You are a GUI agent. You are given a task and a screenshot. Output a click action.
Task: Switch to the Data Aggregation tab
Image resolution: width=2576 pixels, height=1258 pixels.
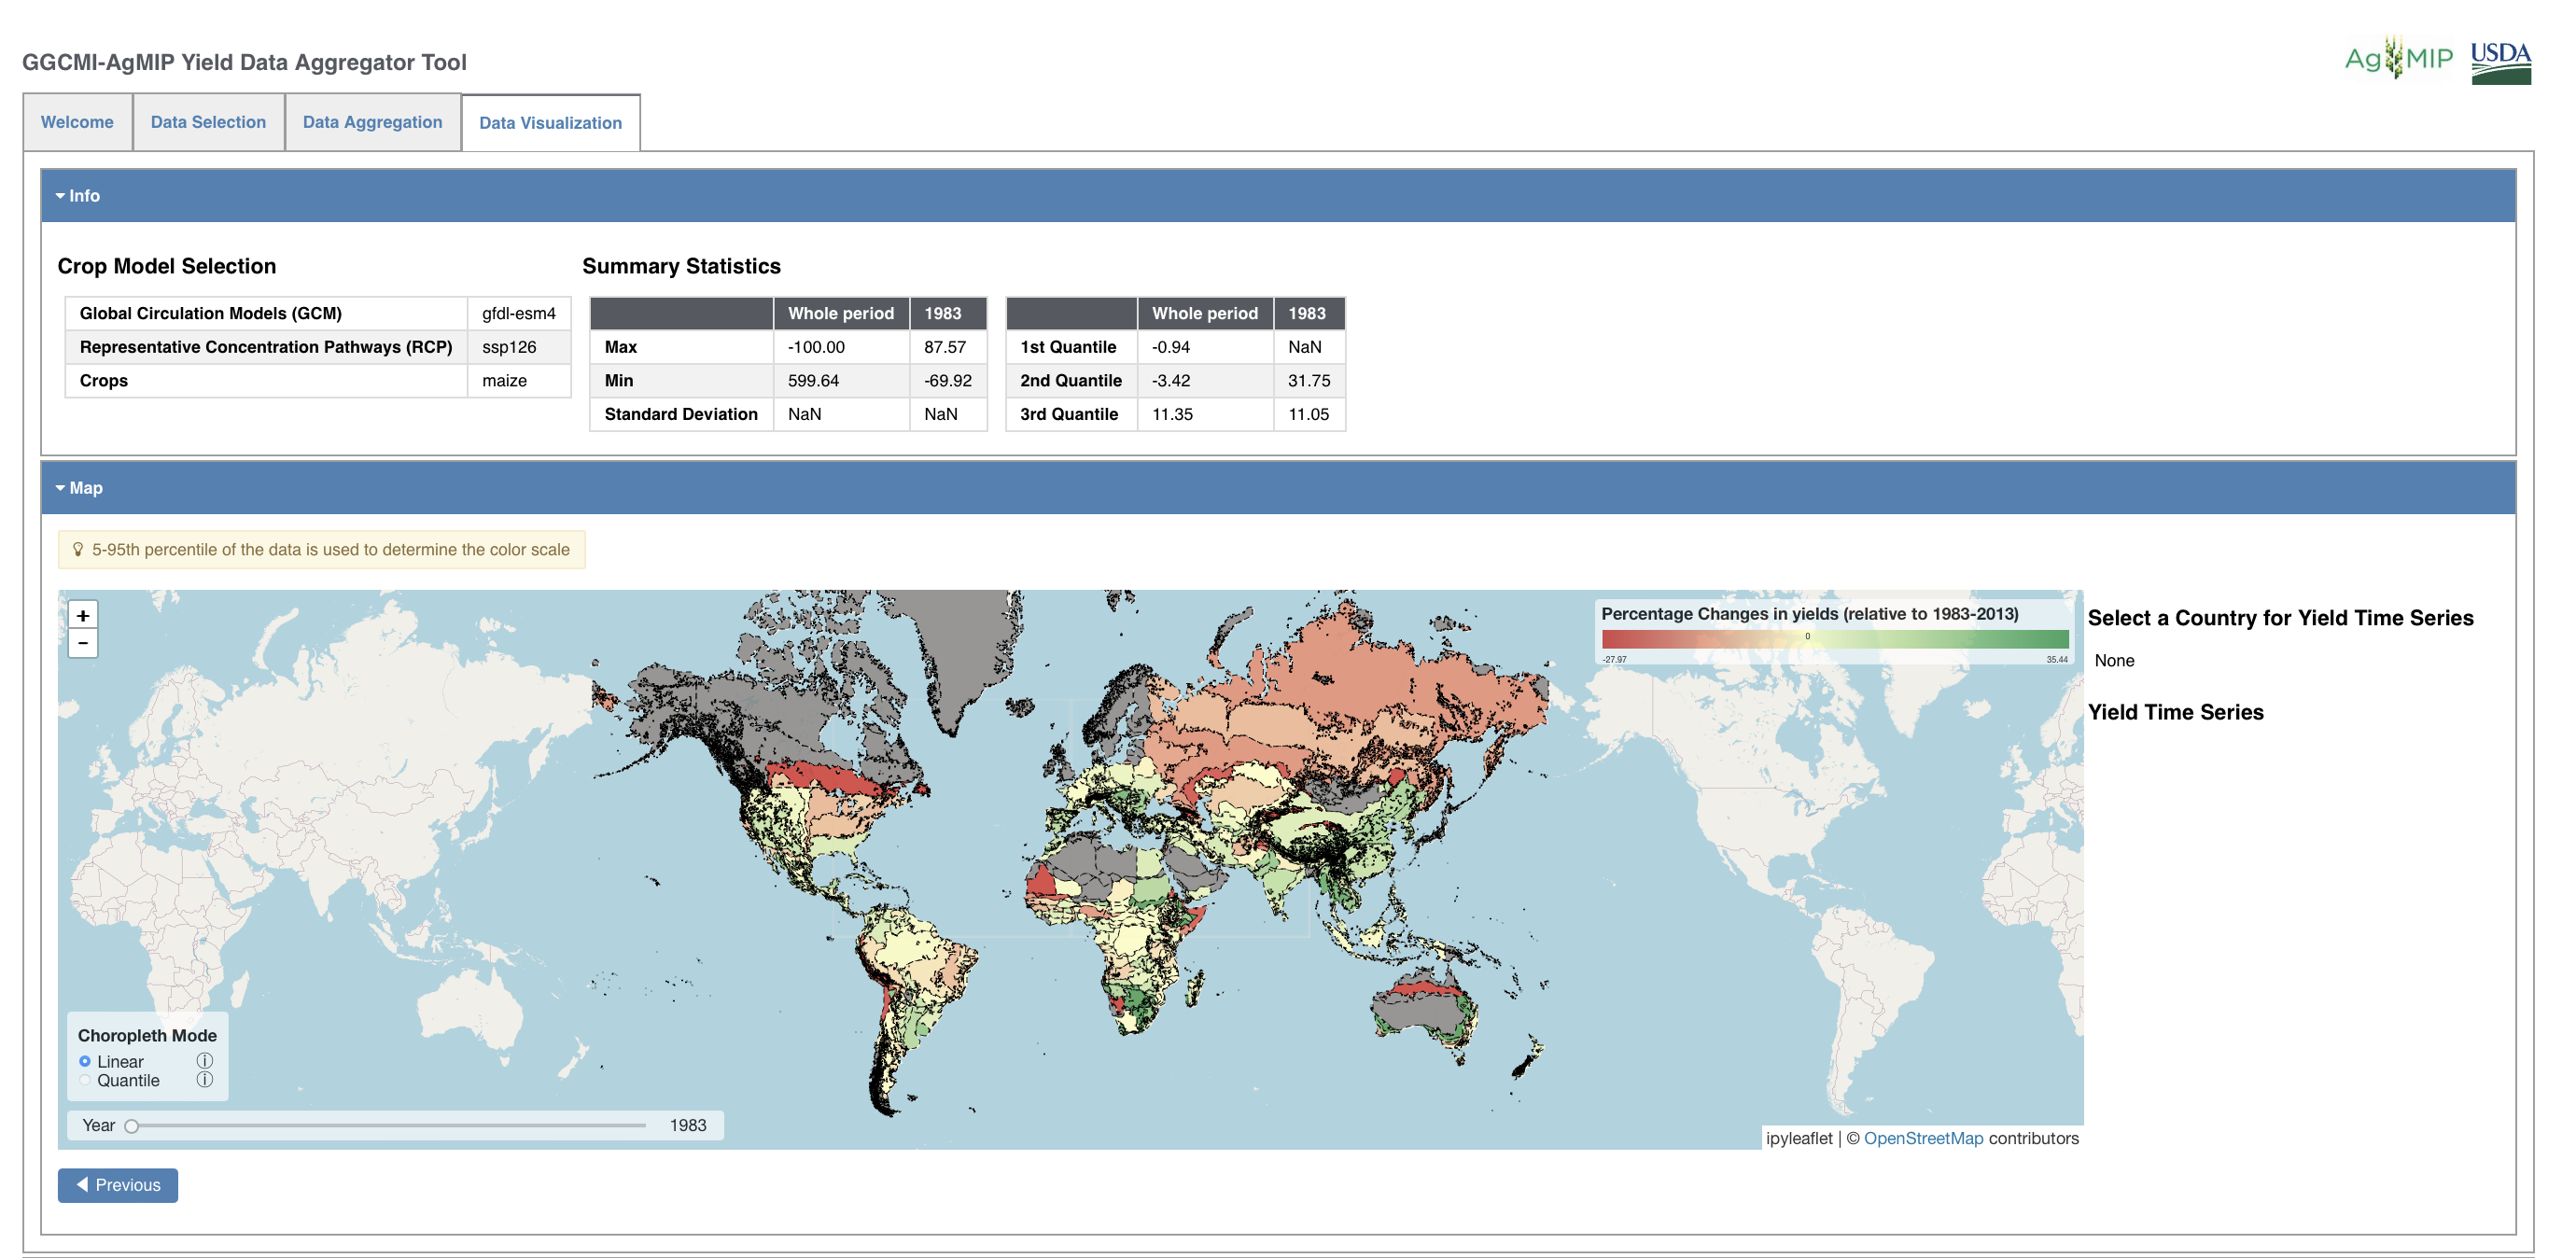370,121
